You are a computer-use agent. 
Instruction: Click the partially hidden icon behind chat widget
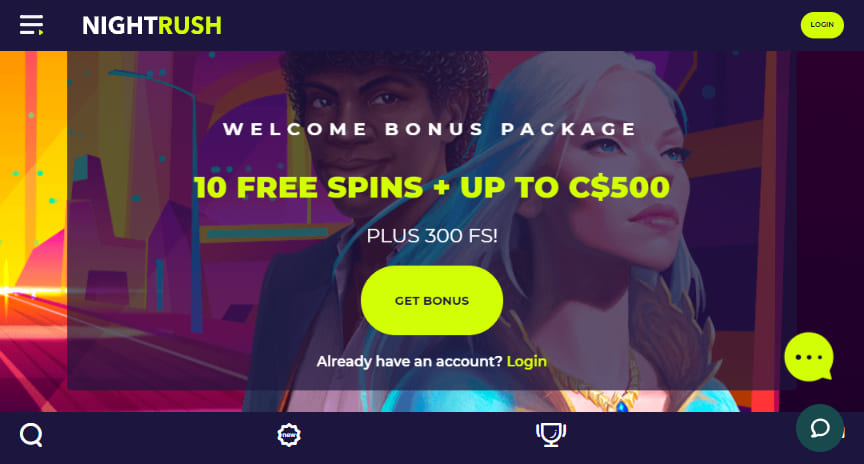843,431
